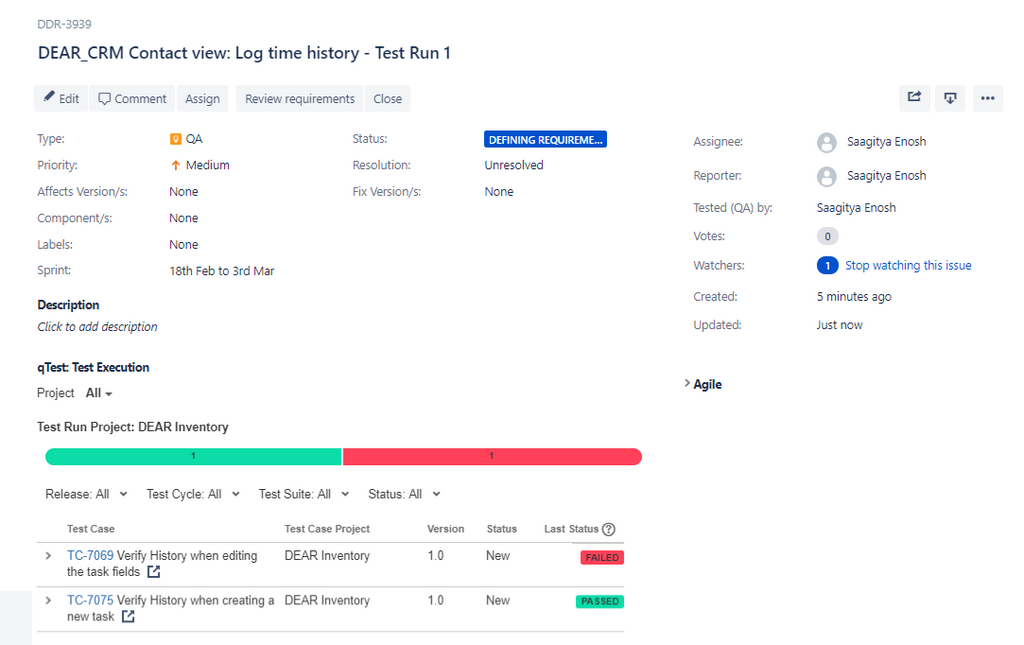Click the Test Run Project: DEAR Inventory heading
The width and height of the screenshot is (1024, 645).
[x=133, y=427]
